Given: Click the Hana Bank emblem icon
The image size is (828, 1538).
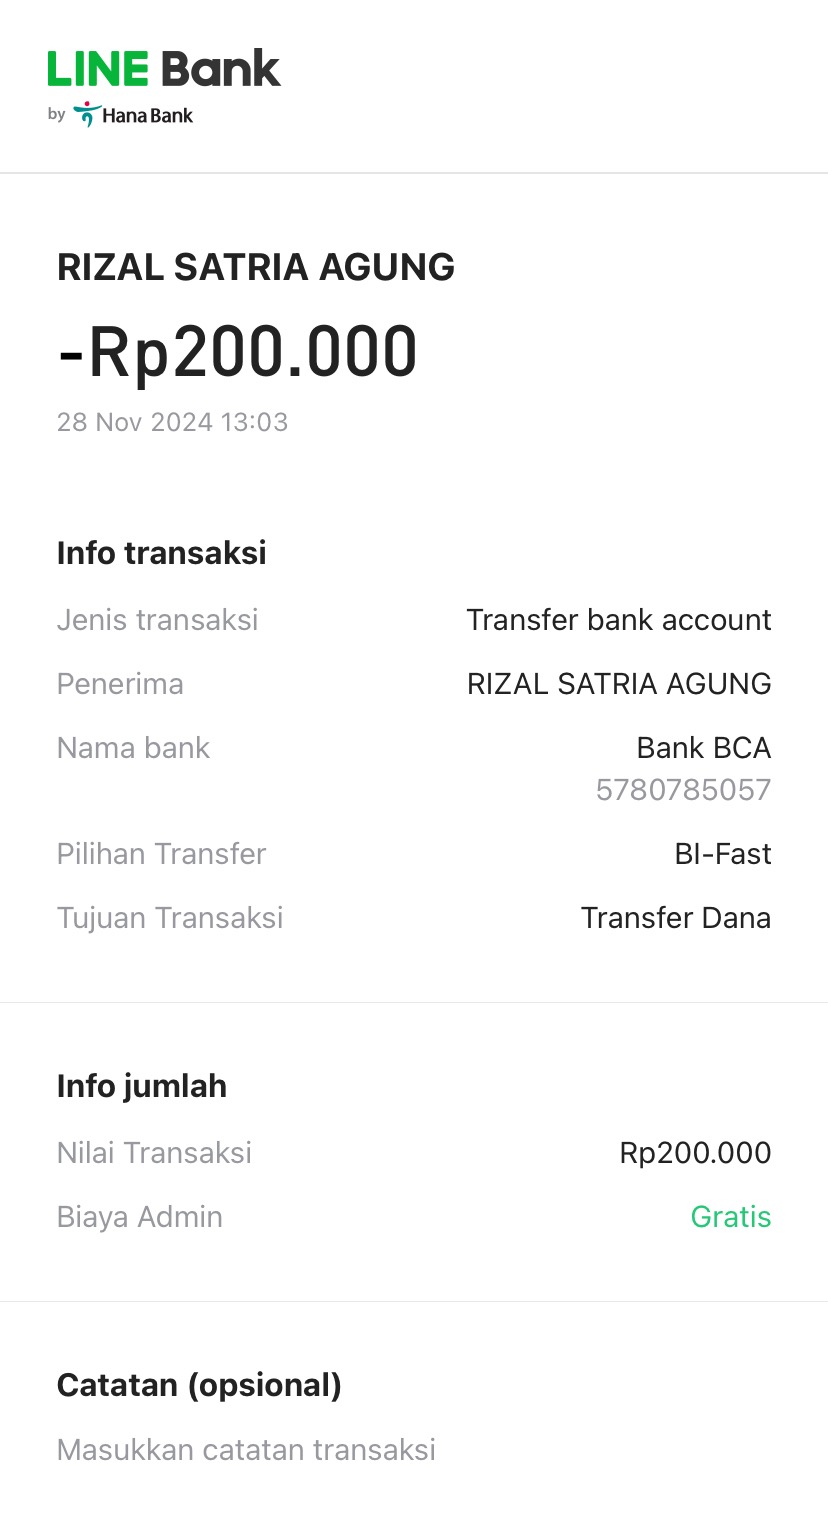Looking at the screenshot, I should tap(87, 114).
